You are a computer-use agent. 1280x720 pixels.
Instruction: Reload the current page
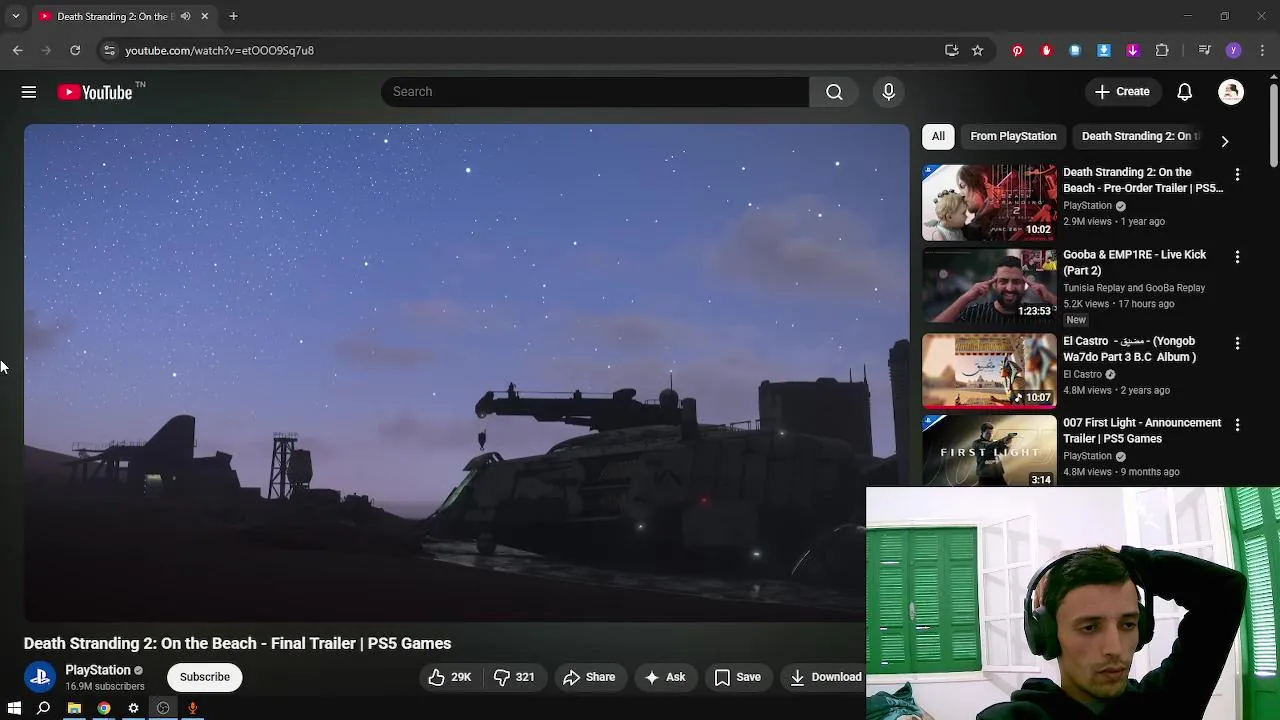pyautogui.click(x=75, y=50)
